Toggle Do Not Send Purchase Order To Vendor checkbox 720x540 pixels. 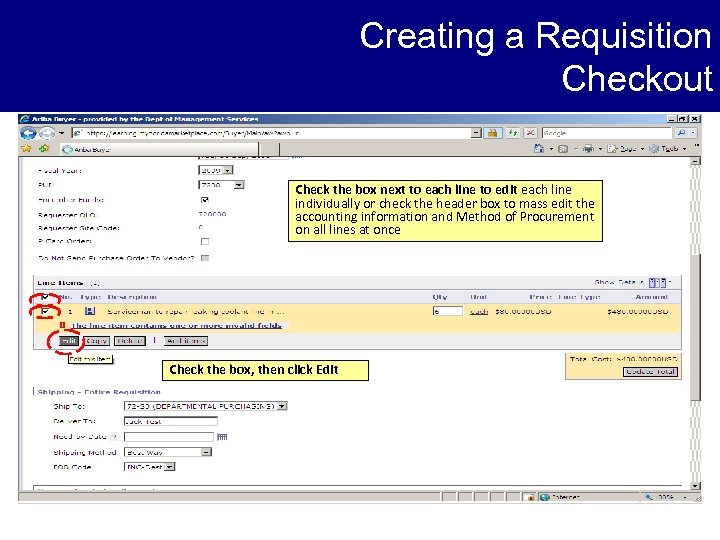click(x=205, y=258)
